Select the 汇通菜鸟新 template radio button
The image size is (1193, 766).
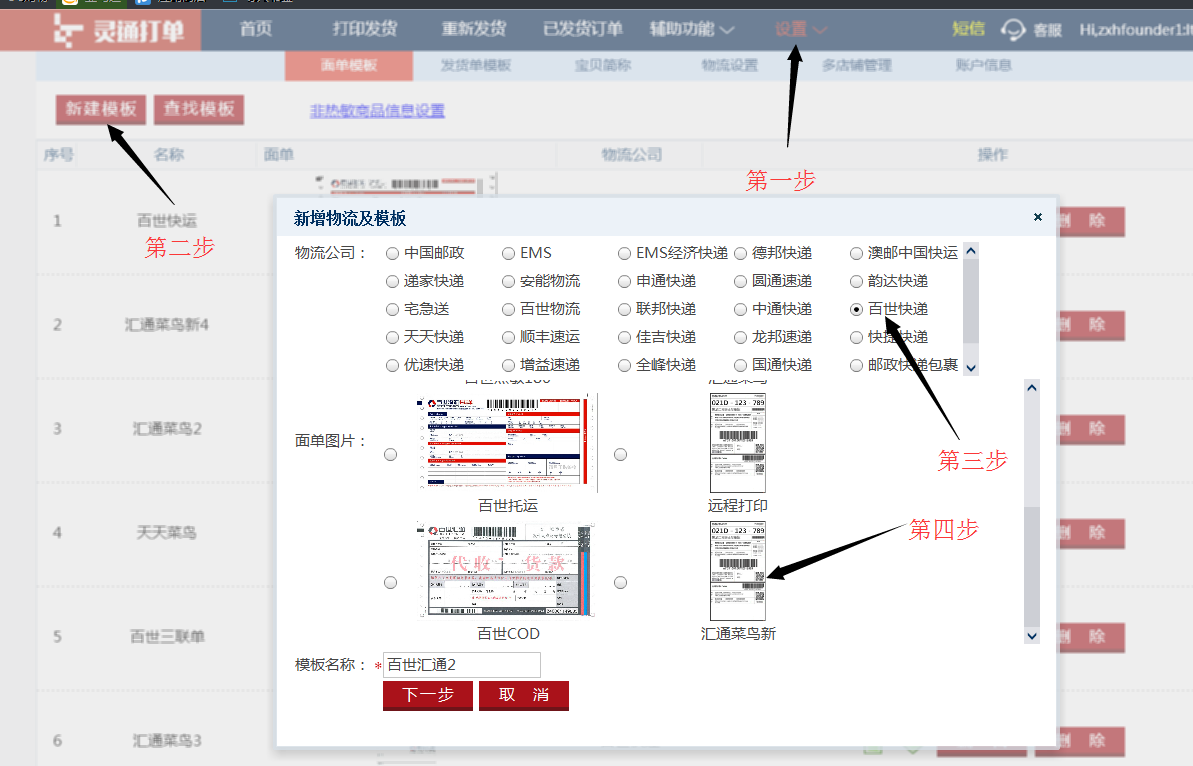point(621,582)
